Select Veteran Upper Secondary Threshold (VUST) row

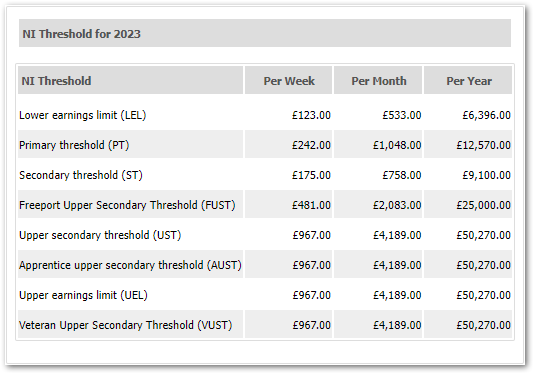265,325
